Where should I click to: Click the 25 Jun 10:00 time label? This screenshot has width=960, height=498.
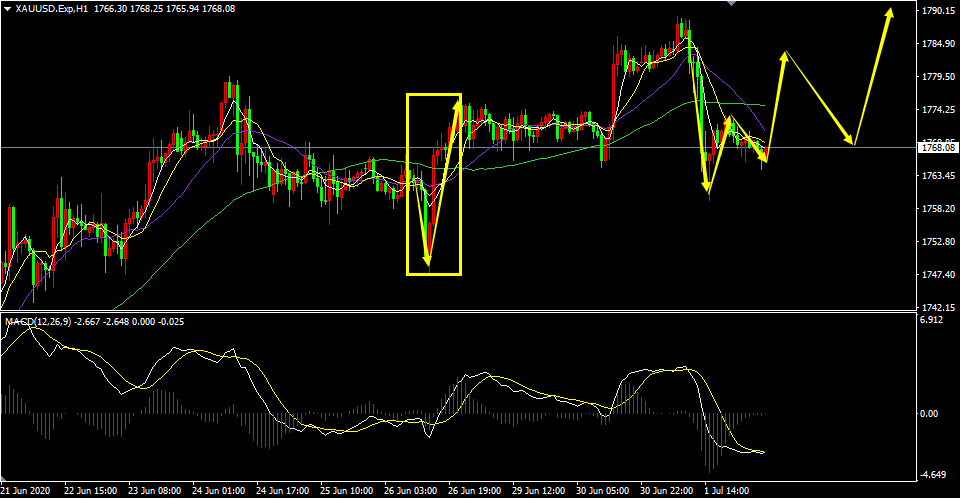(347, 491)
